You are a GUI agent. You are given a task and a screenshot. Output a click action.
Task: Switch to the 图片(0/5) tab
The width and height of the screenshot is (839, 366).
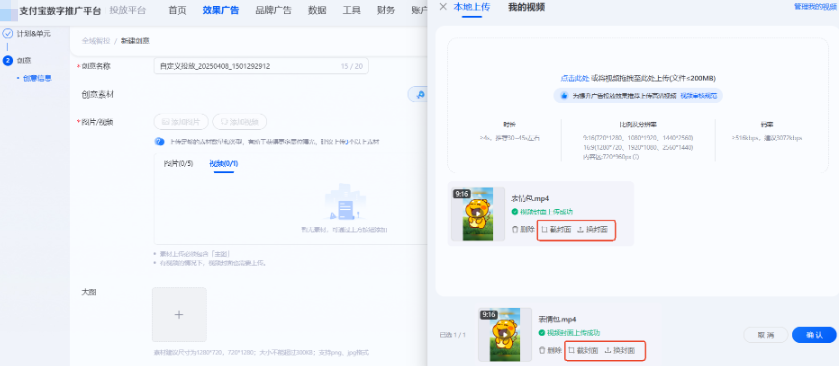179,163
